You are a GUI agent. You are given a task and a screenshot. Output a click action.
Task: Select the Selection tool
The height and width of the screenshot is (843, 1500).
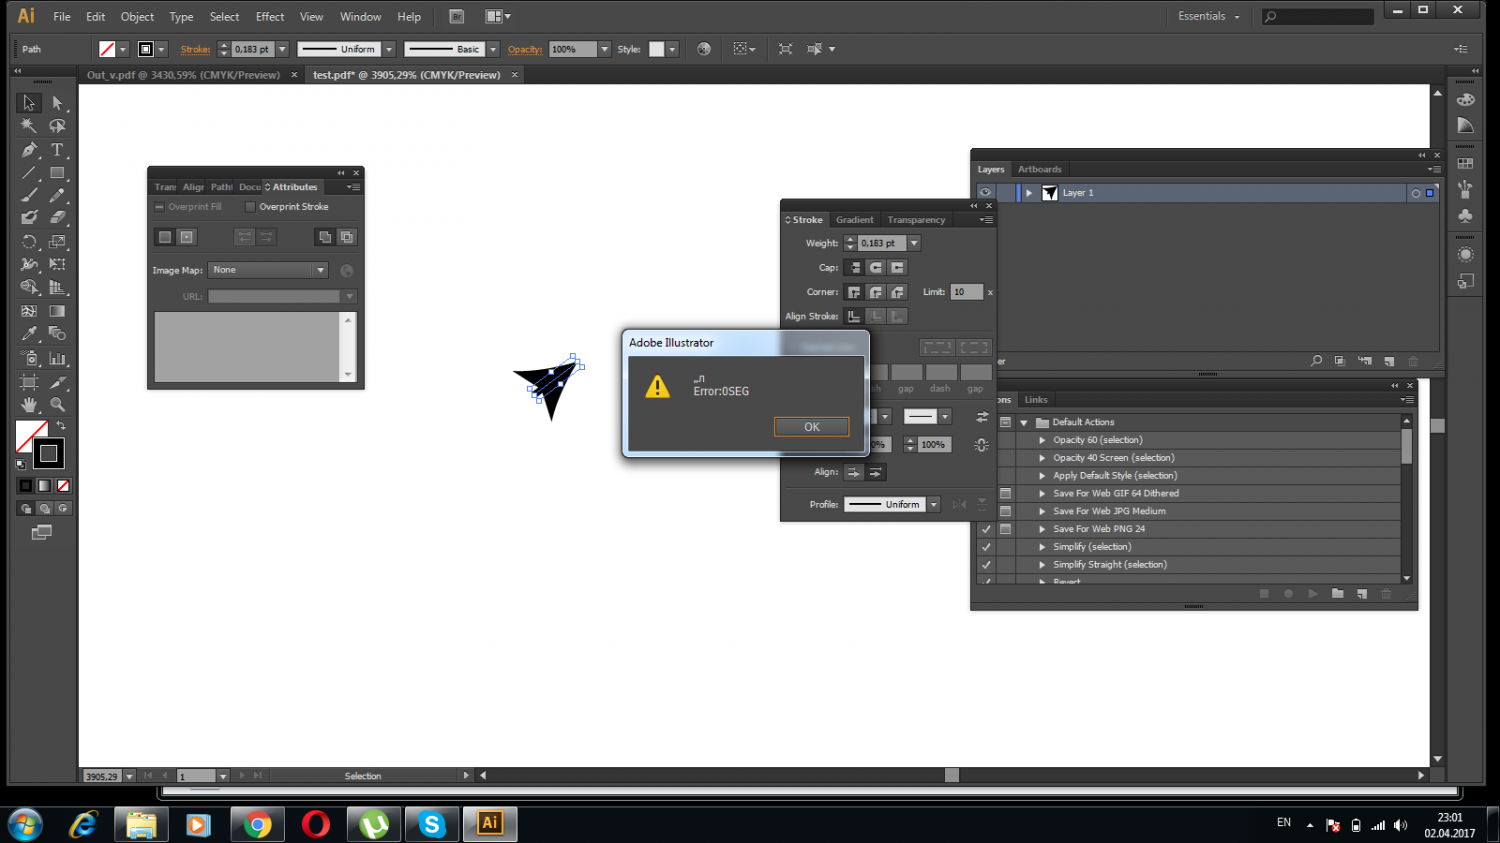click(x=29, y=102)
